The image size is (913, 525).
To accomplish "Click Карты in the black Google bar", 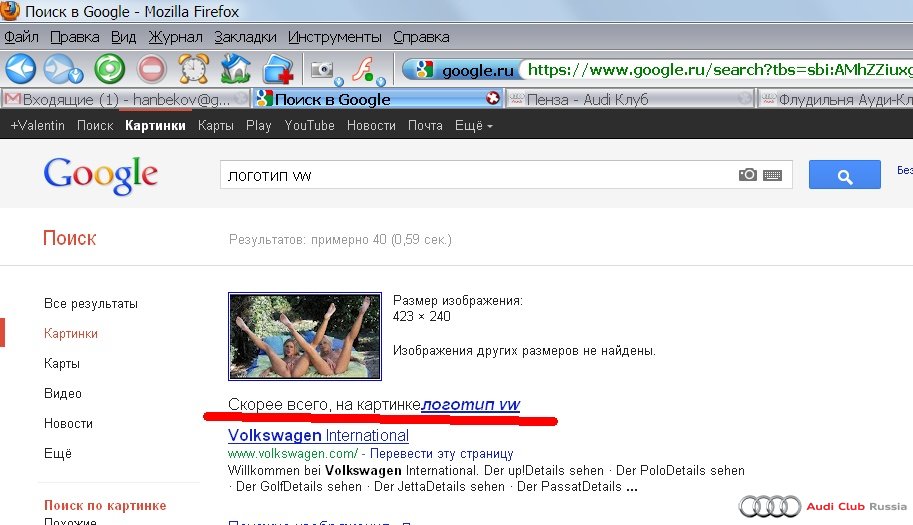I will click(x=215, y=125).
